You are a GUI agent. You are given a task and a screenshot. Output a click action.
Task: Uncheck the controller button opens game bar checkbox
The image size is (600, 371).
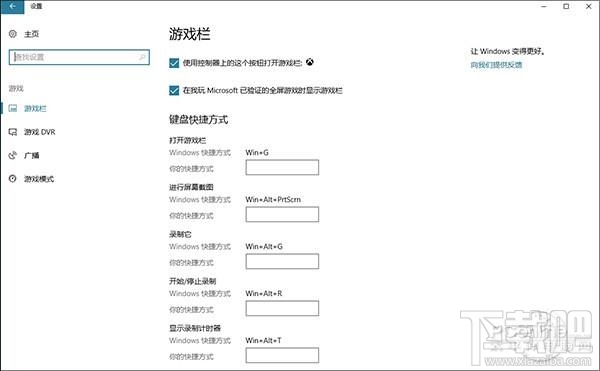click(174, 63)
